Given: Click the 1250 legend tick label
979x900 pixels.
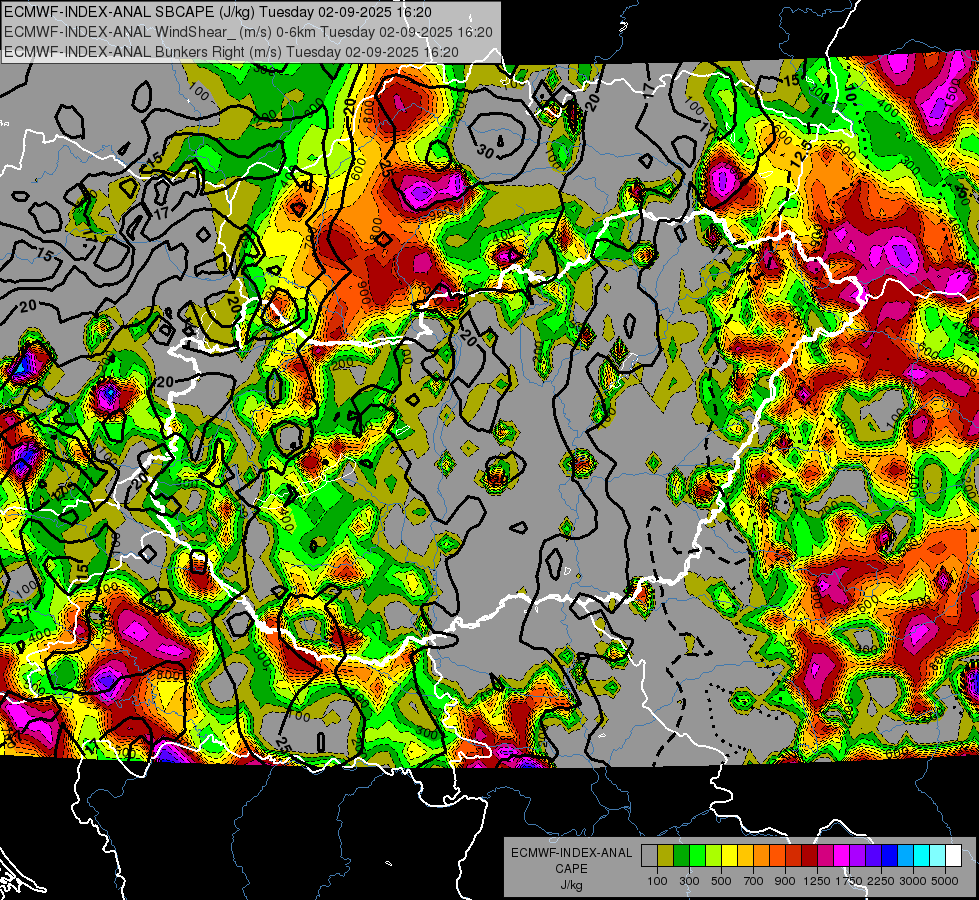Looking at the screenshot, I should point(817,881).
